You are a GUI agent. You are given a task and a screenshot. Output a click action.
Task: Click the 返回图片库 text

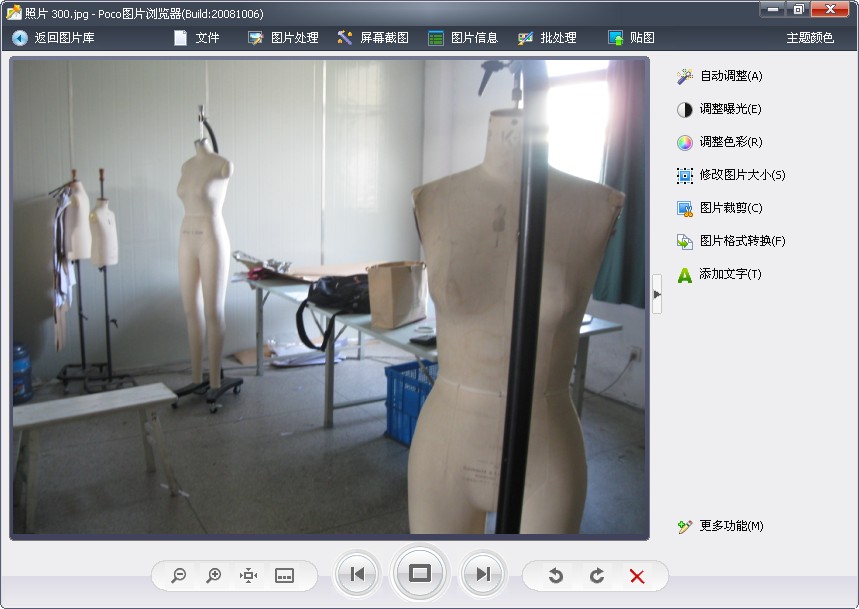64,38
